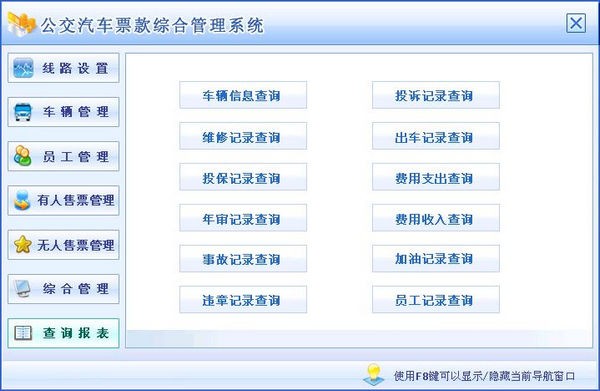The width and height of the screenshot is (600, 391).
Task: Click the light bulb hint icon
Action: pos(374,375)
